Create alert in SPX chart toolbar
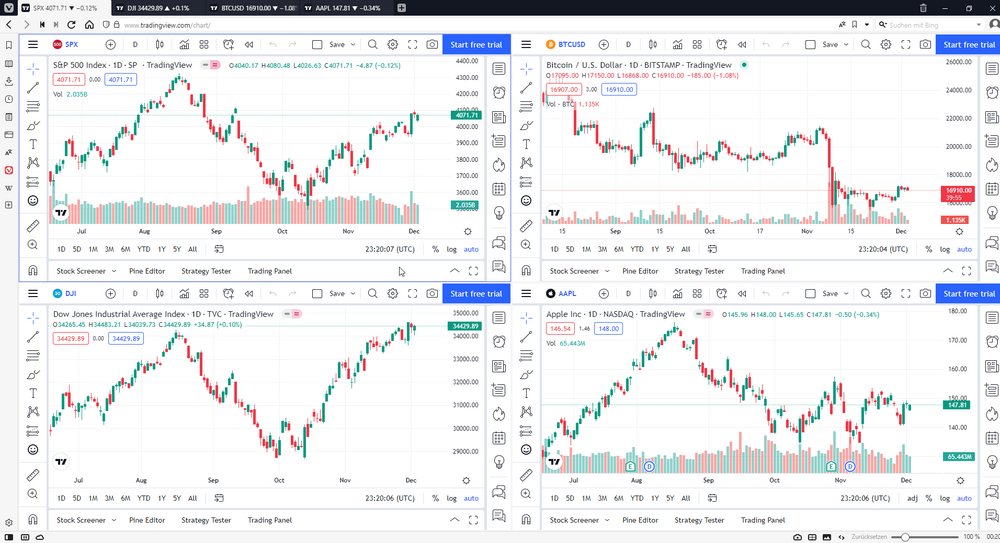This screenshot has height=543, width=1000. pos(228,45)
